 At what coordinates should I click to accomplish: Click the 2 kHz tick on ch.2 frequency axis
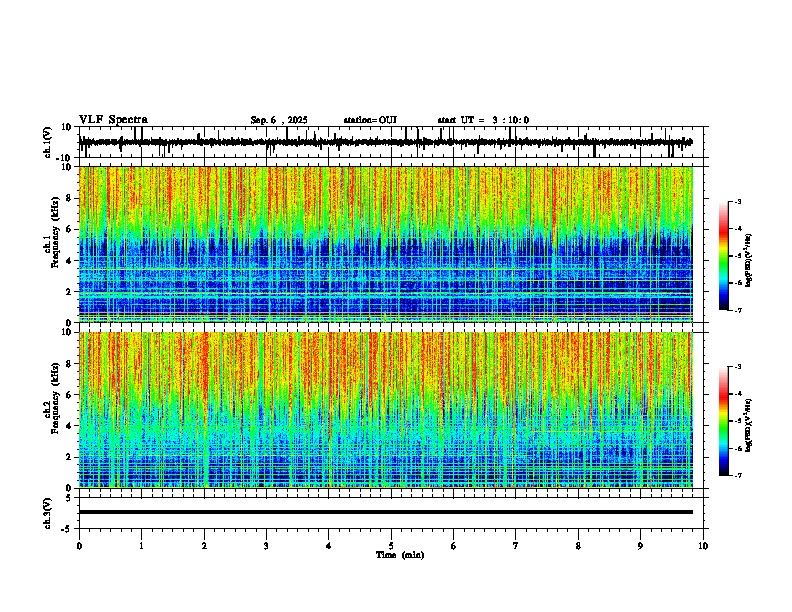69,457
